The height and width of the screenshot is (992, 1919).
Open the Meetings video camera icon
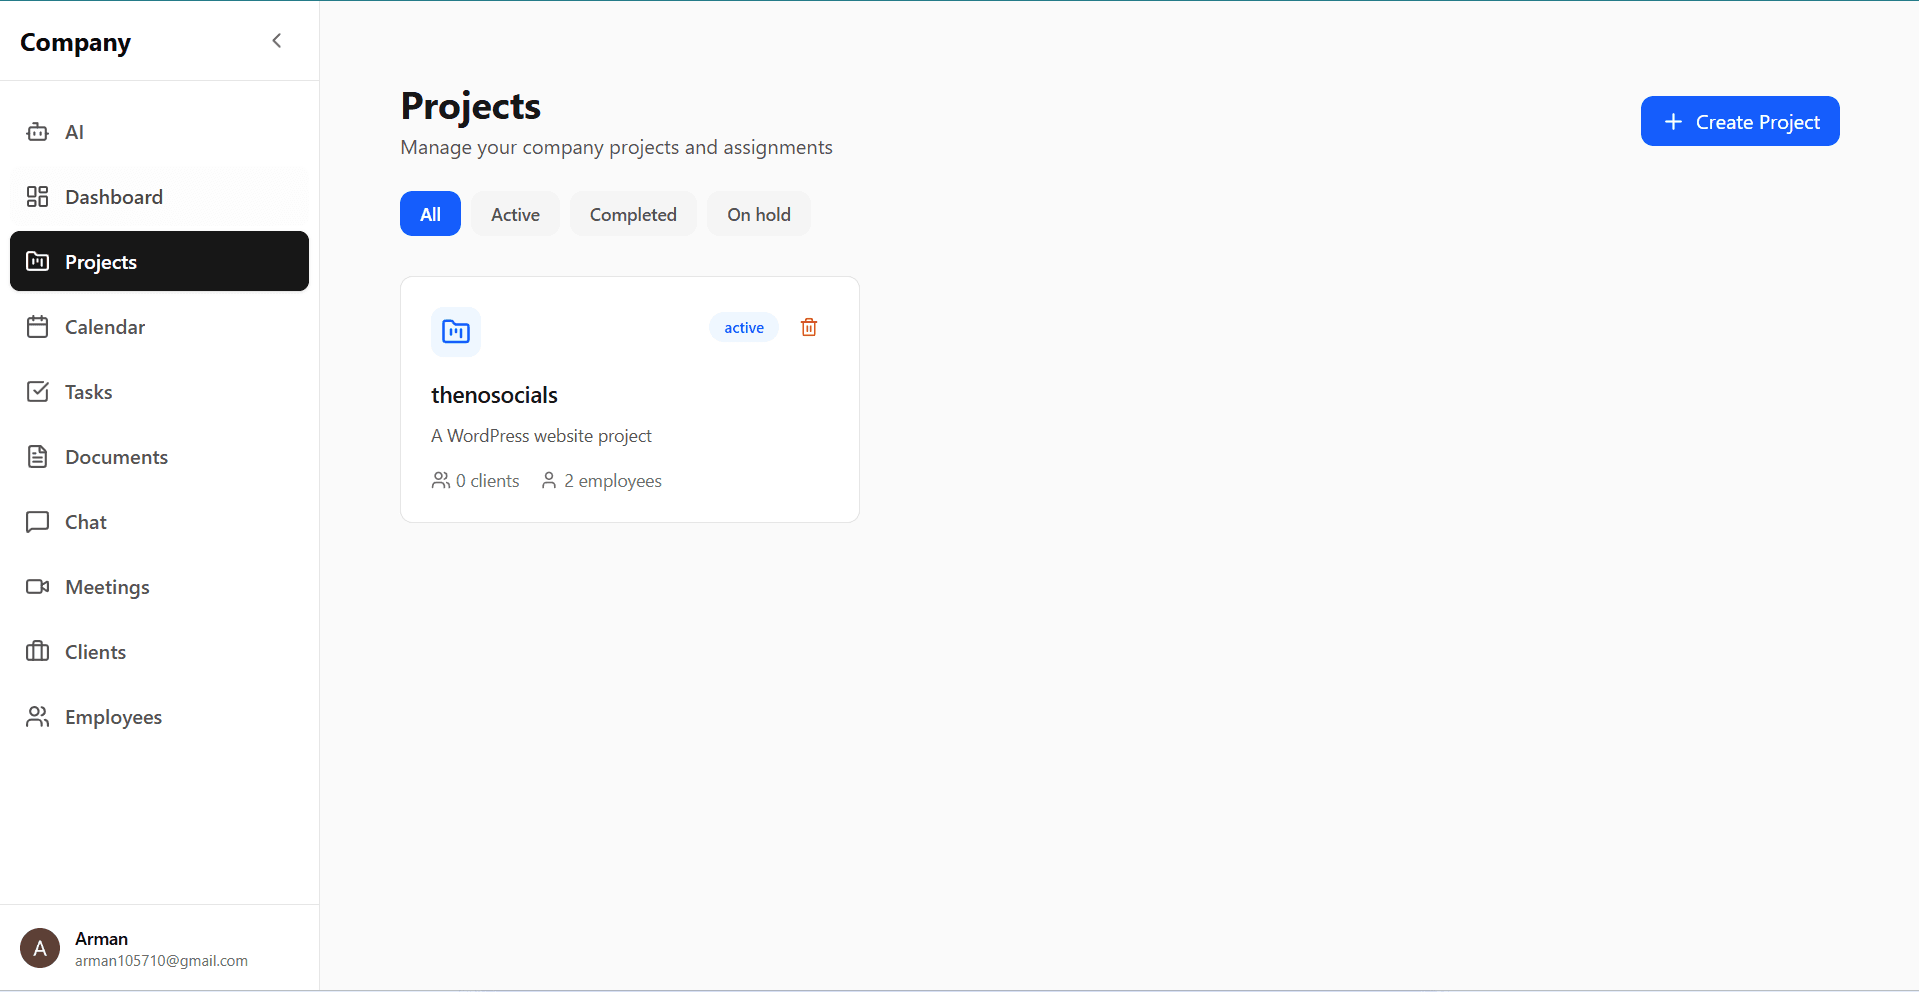37,586
